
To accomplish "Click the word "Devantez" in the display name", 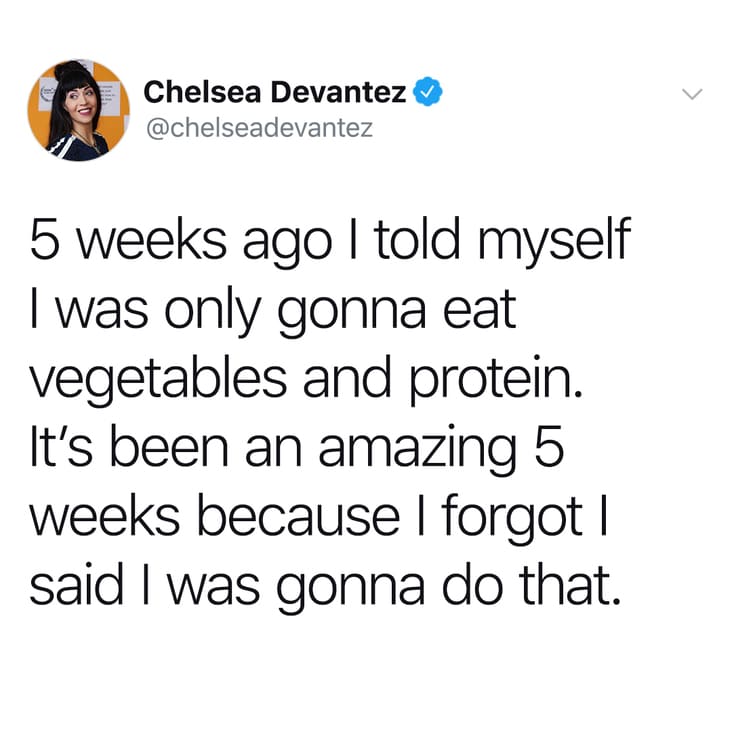I will pos(339,92).
